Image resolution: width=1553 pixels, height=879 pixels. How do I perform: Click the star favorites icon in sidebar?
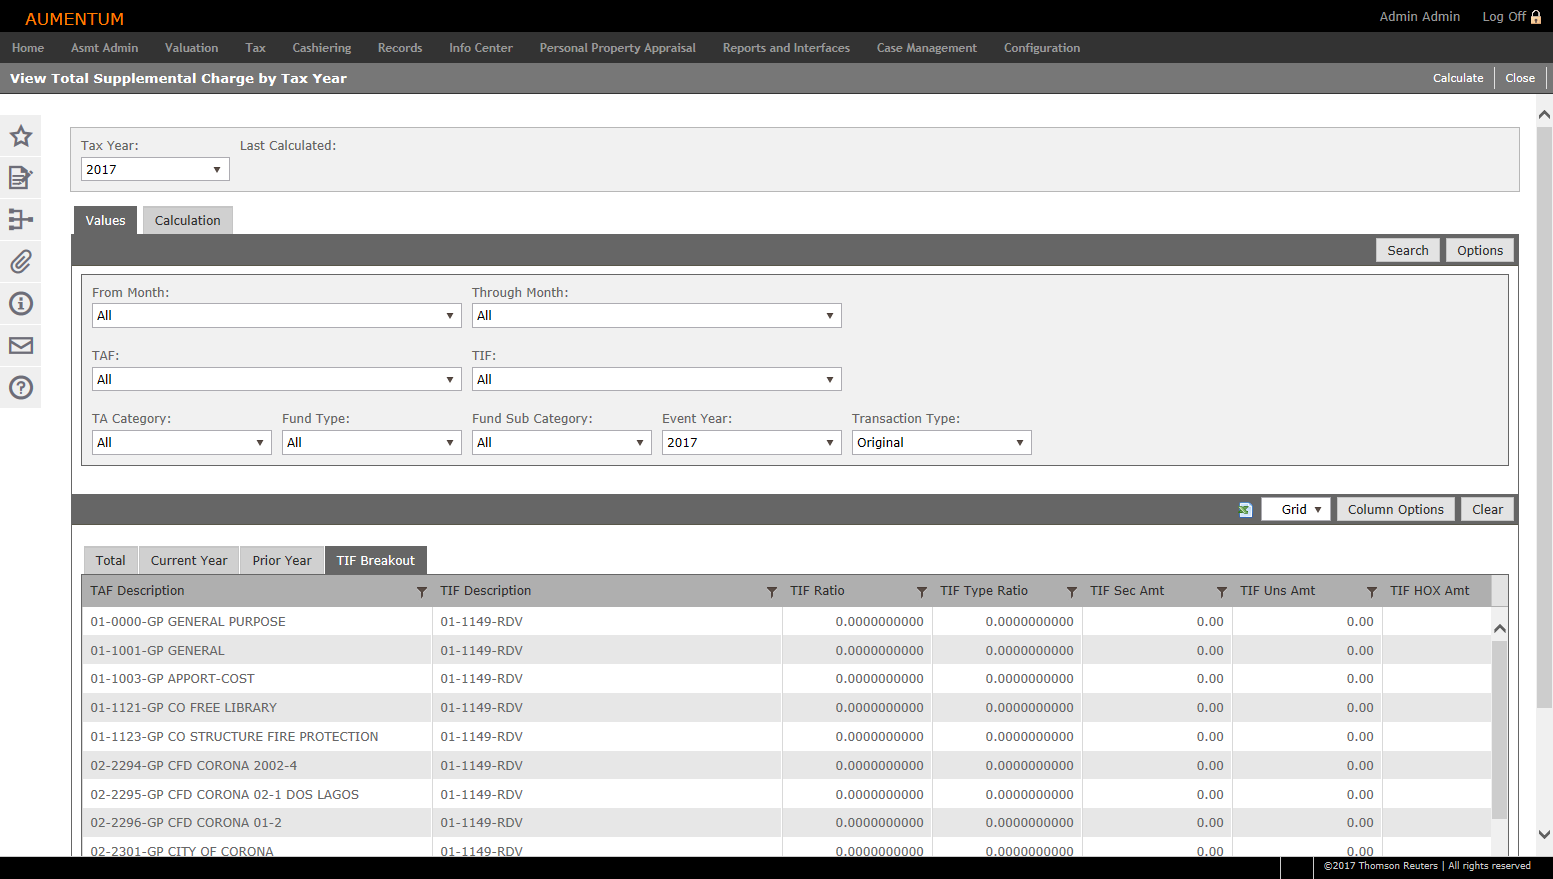coord(21,136)
